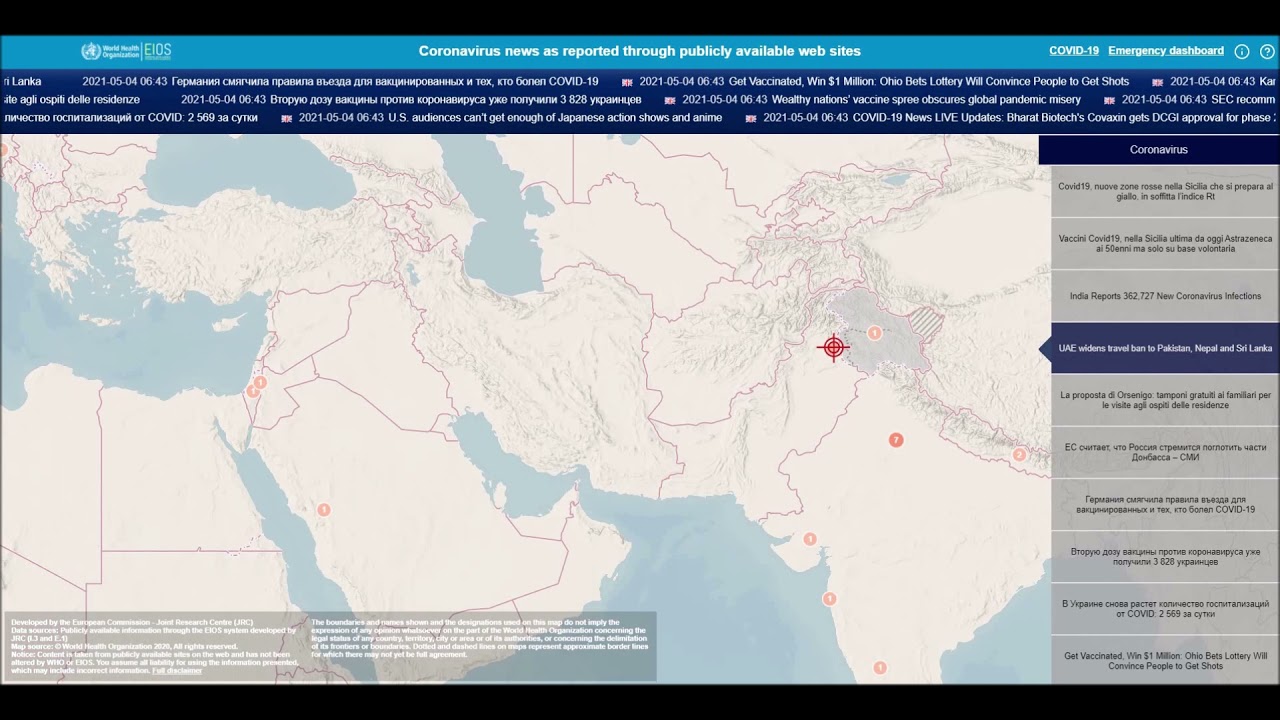The image size is (1280, 720).
Task: Click flag icon before Covaxin news headline
Action: point(751,118)
